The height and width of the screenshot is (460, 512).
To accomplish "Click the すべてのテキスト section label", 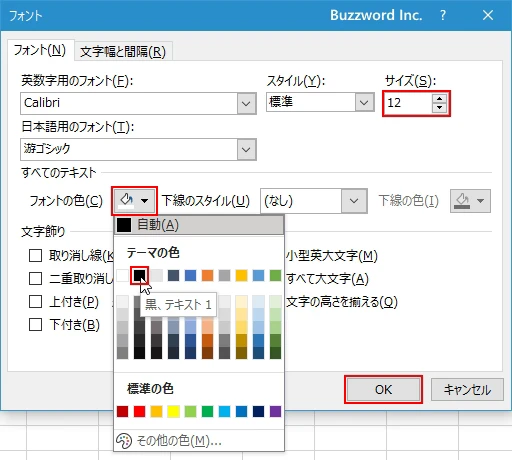I will click(59, 173).
